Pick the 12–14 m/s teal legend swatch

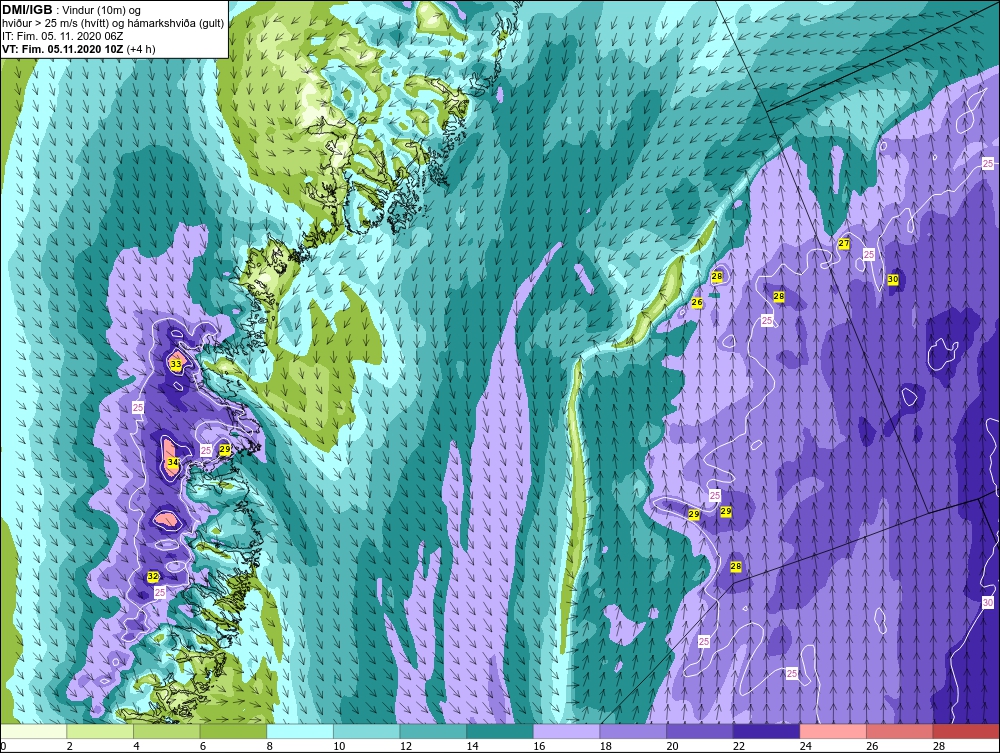(433, 731)
